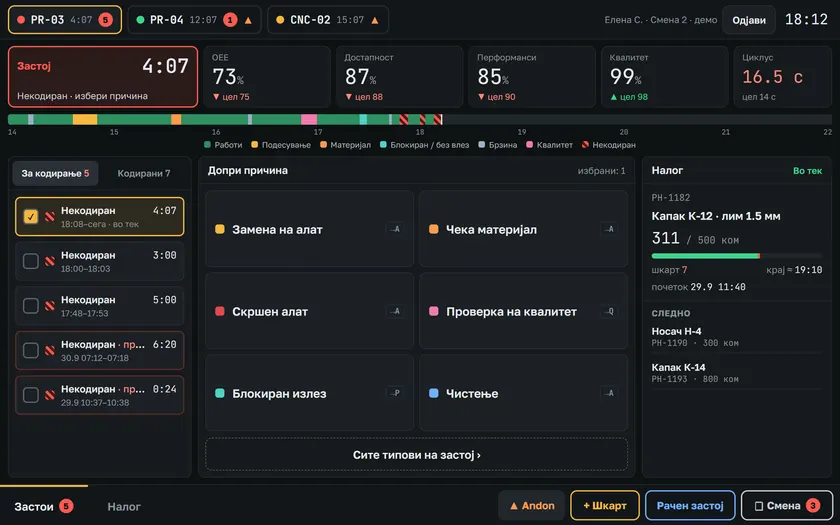
Task: Click the Подесување legend swatch
Action: tap(254, 145)
